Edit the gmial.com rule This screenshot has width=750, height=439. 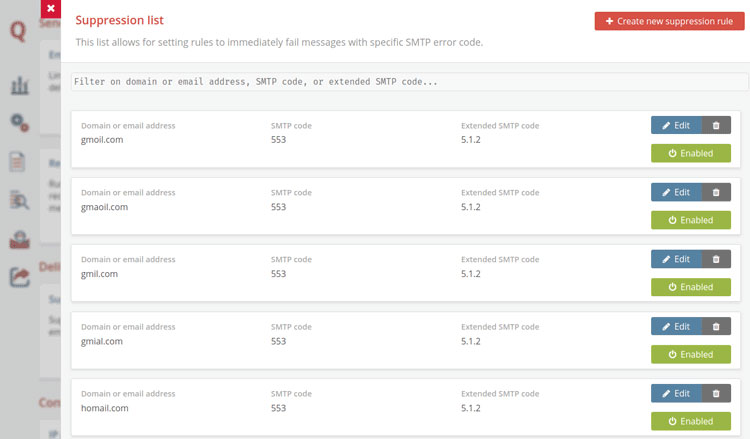pyautogui.click(x=676, y=326)
